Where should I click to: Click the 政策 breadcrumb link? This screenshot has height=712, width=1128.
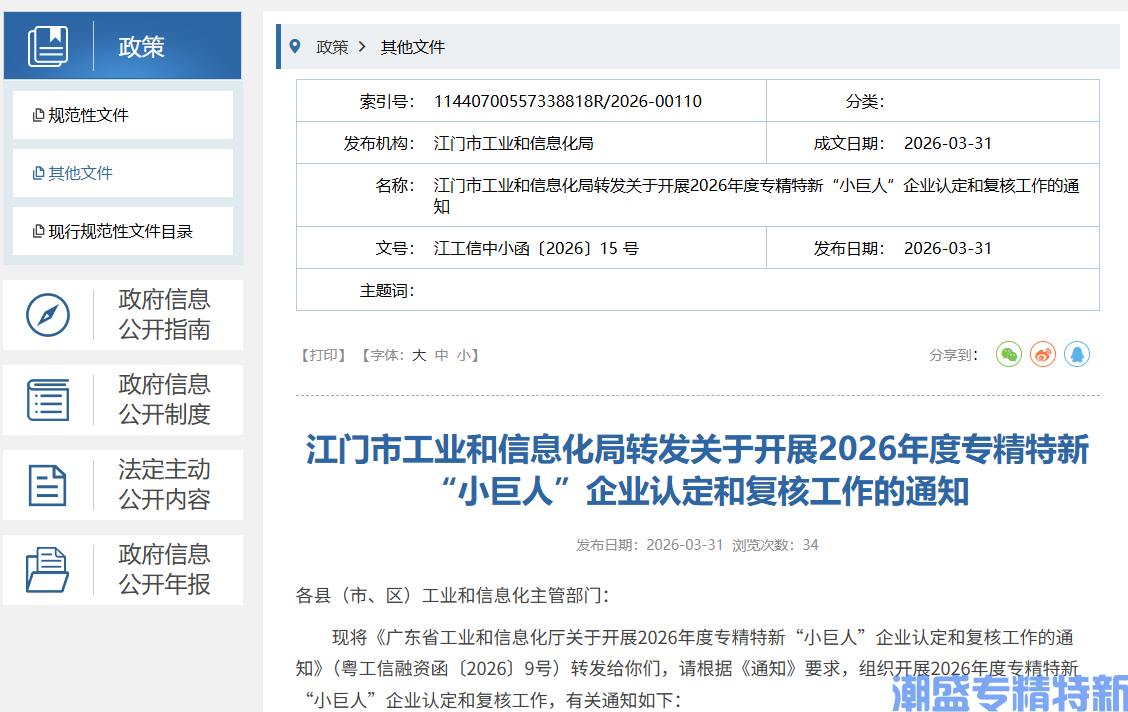click(333, 46)
